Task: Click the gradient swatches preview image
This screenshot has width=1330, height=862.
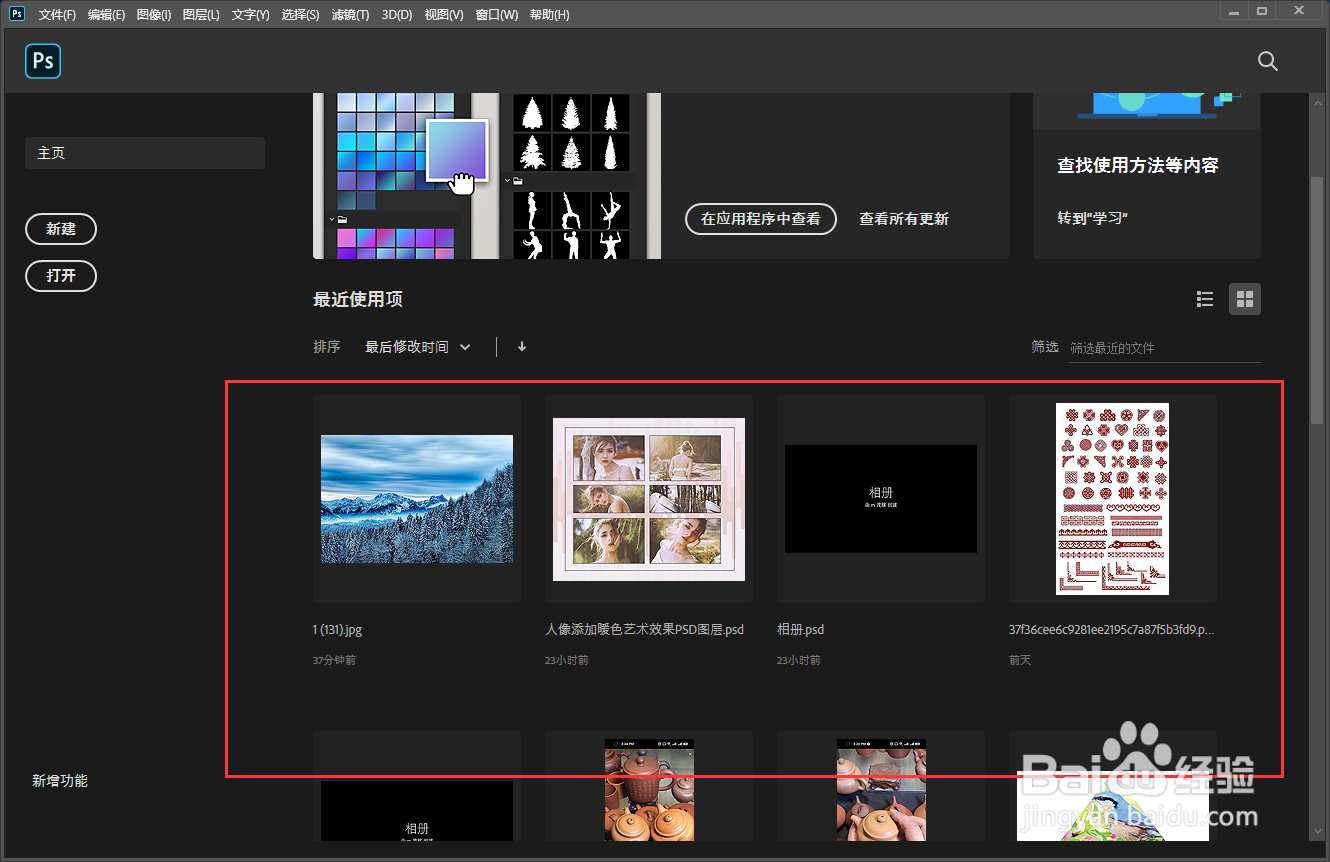Action: [405, 176]
